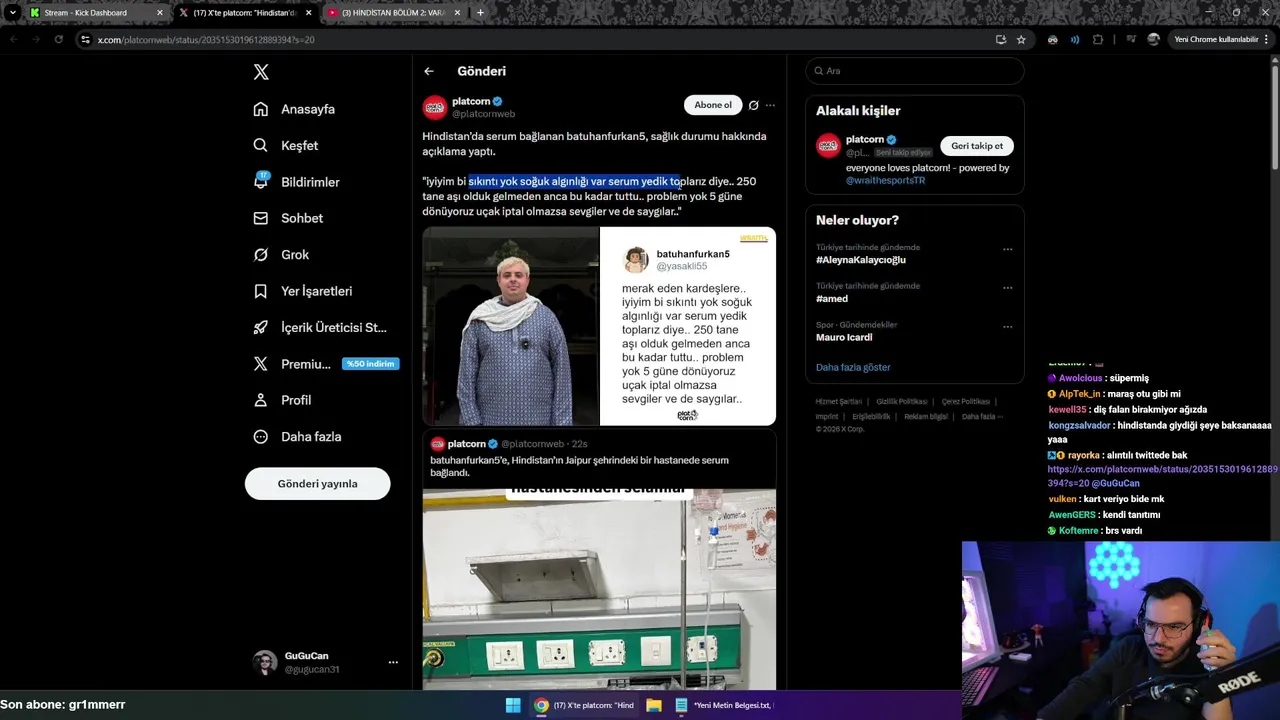Open Keşfet search page
Image resolution: width=1280 pixels, height=720 pixels.
(x=286, y=145)
